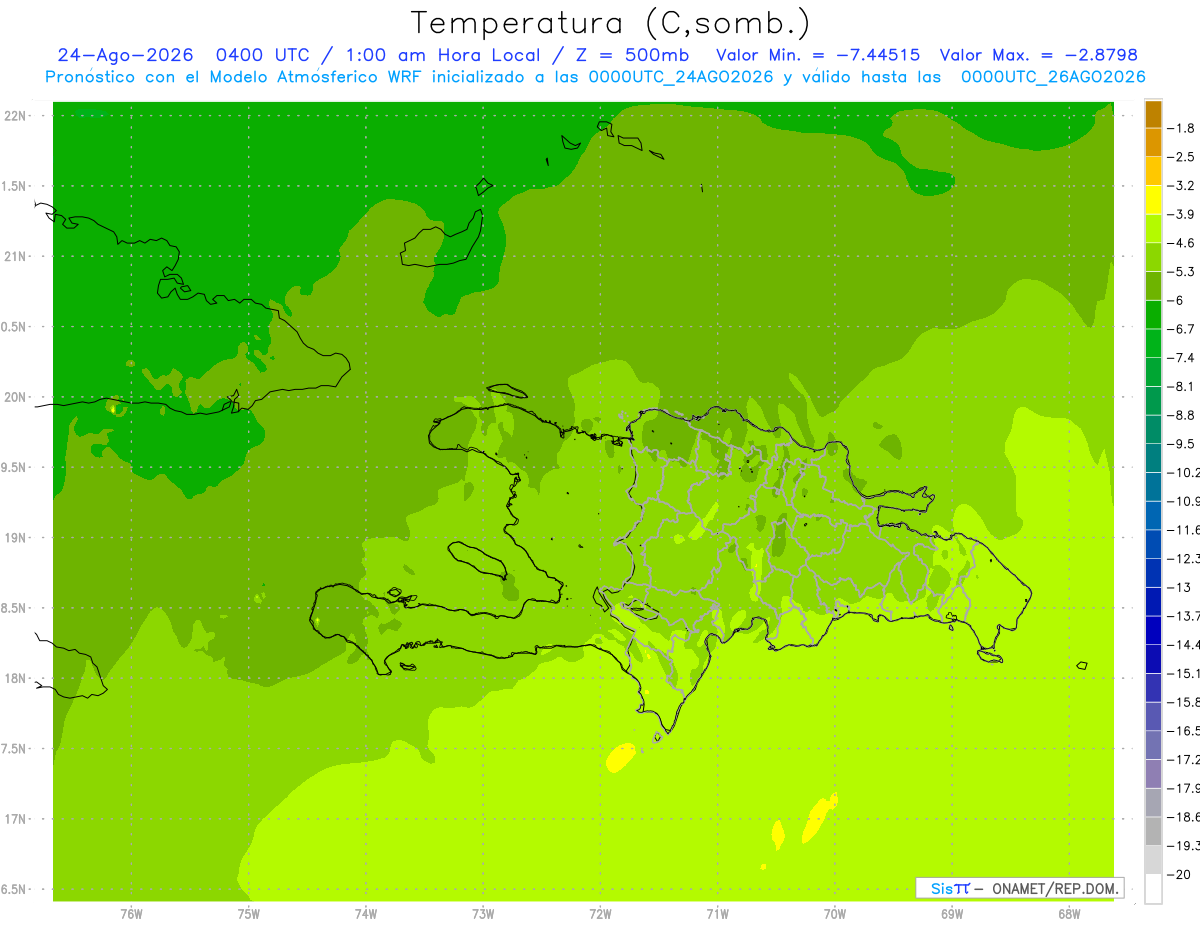The height and width of the screenshot is (927, 1200).
Task: Click the "ONAMET/REP.DOM." credit label
Action: pos(1054,888)
